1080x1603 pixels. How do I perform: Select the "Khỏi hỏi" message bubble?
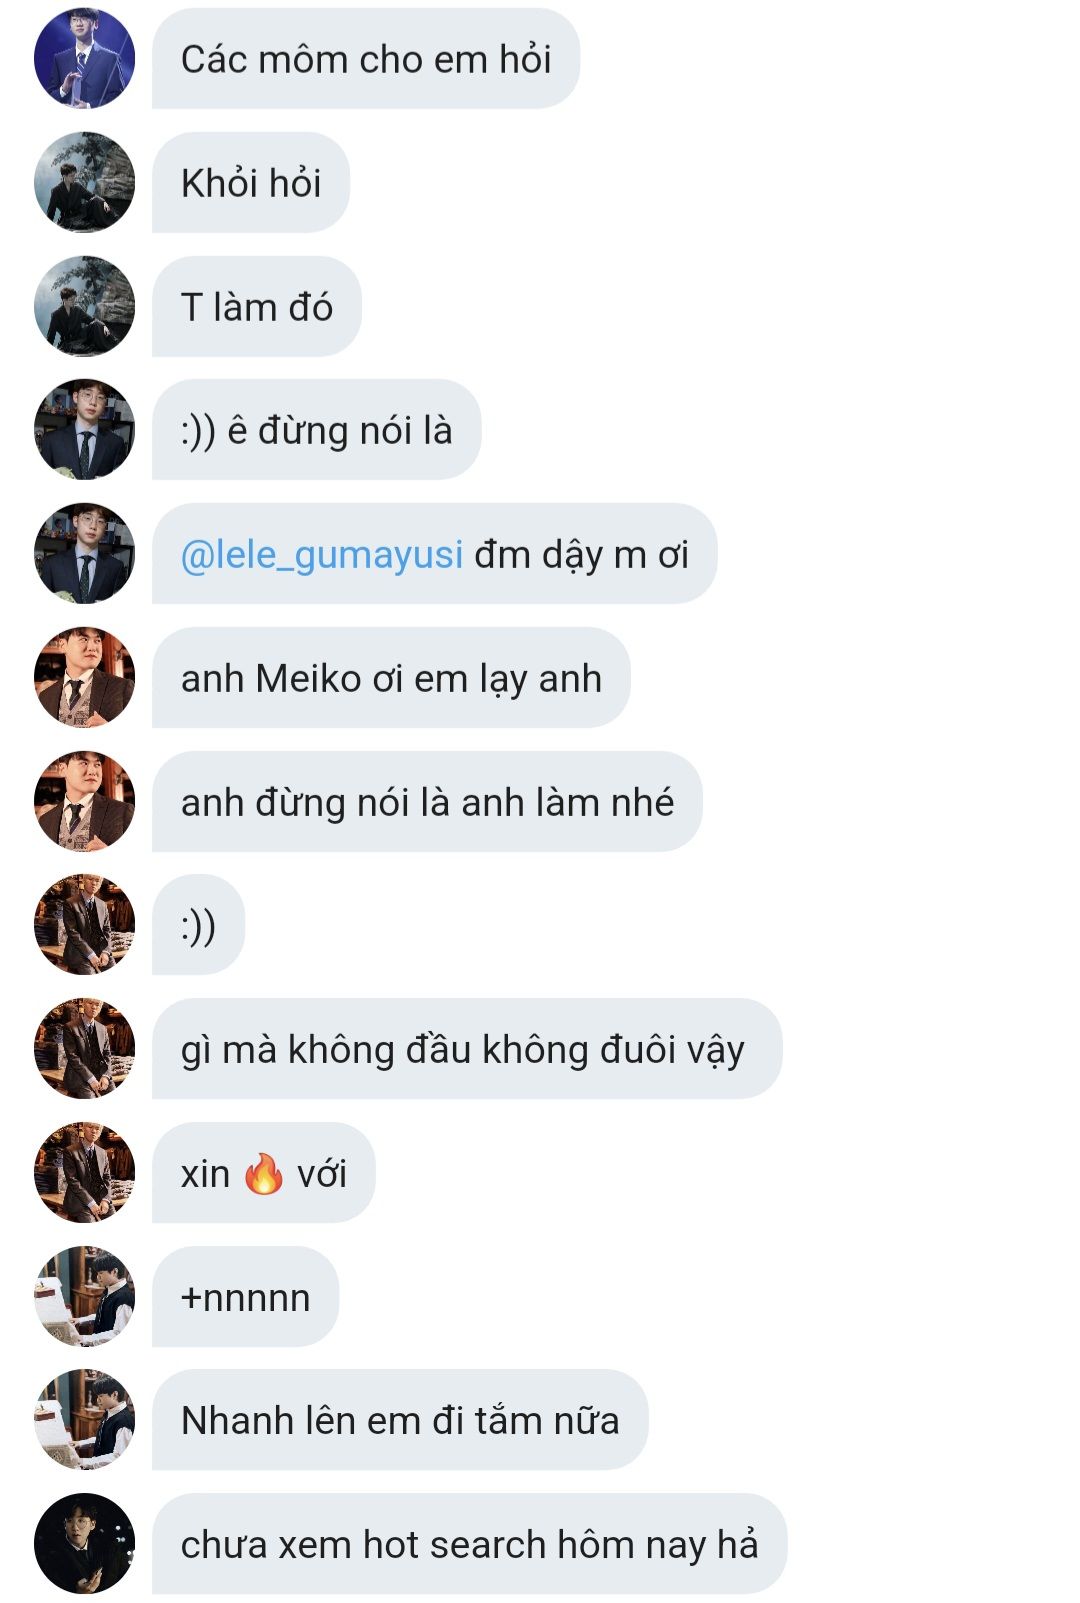pyautogui.click(x=251, y=182)
